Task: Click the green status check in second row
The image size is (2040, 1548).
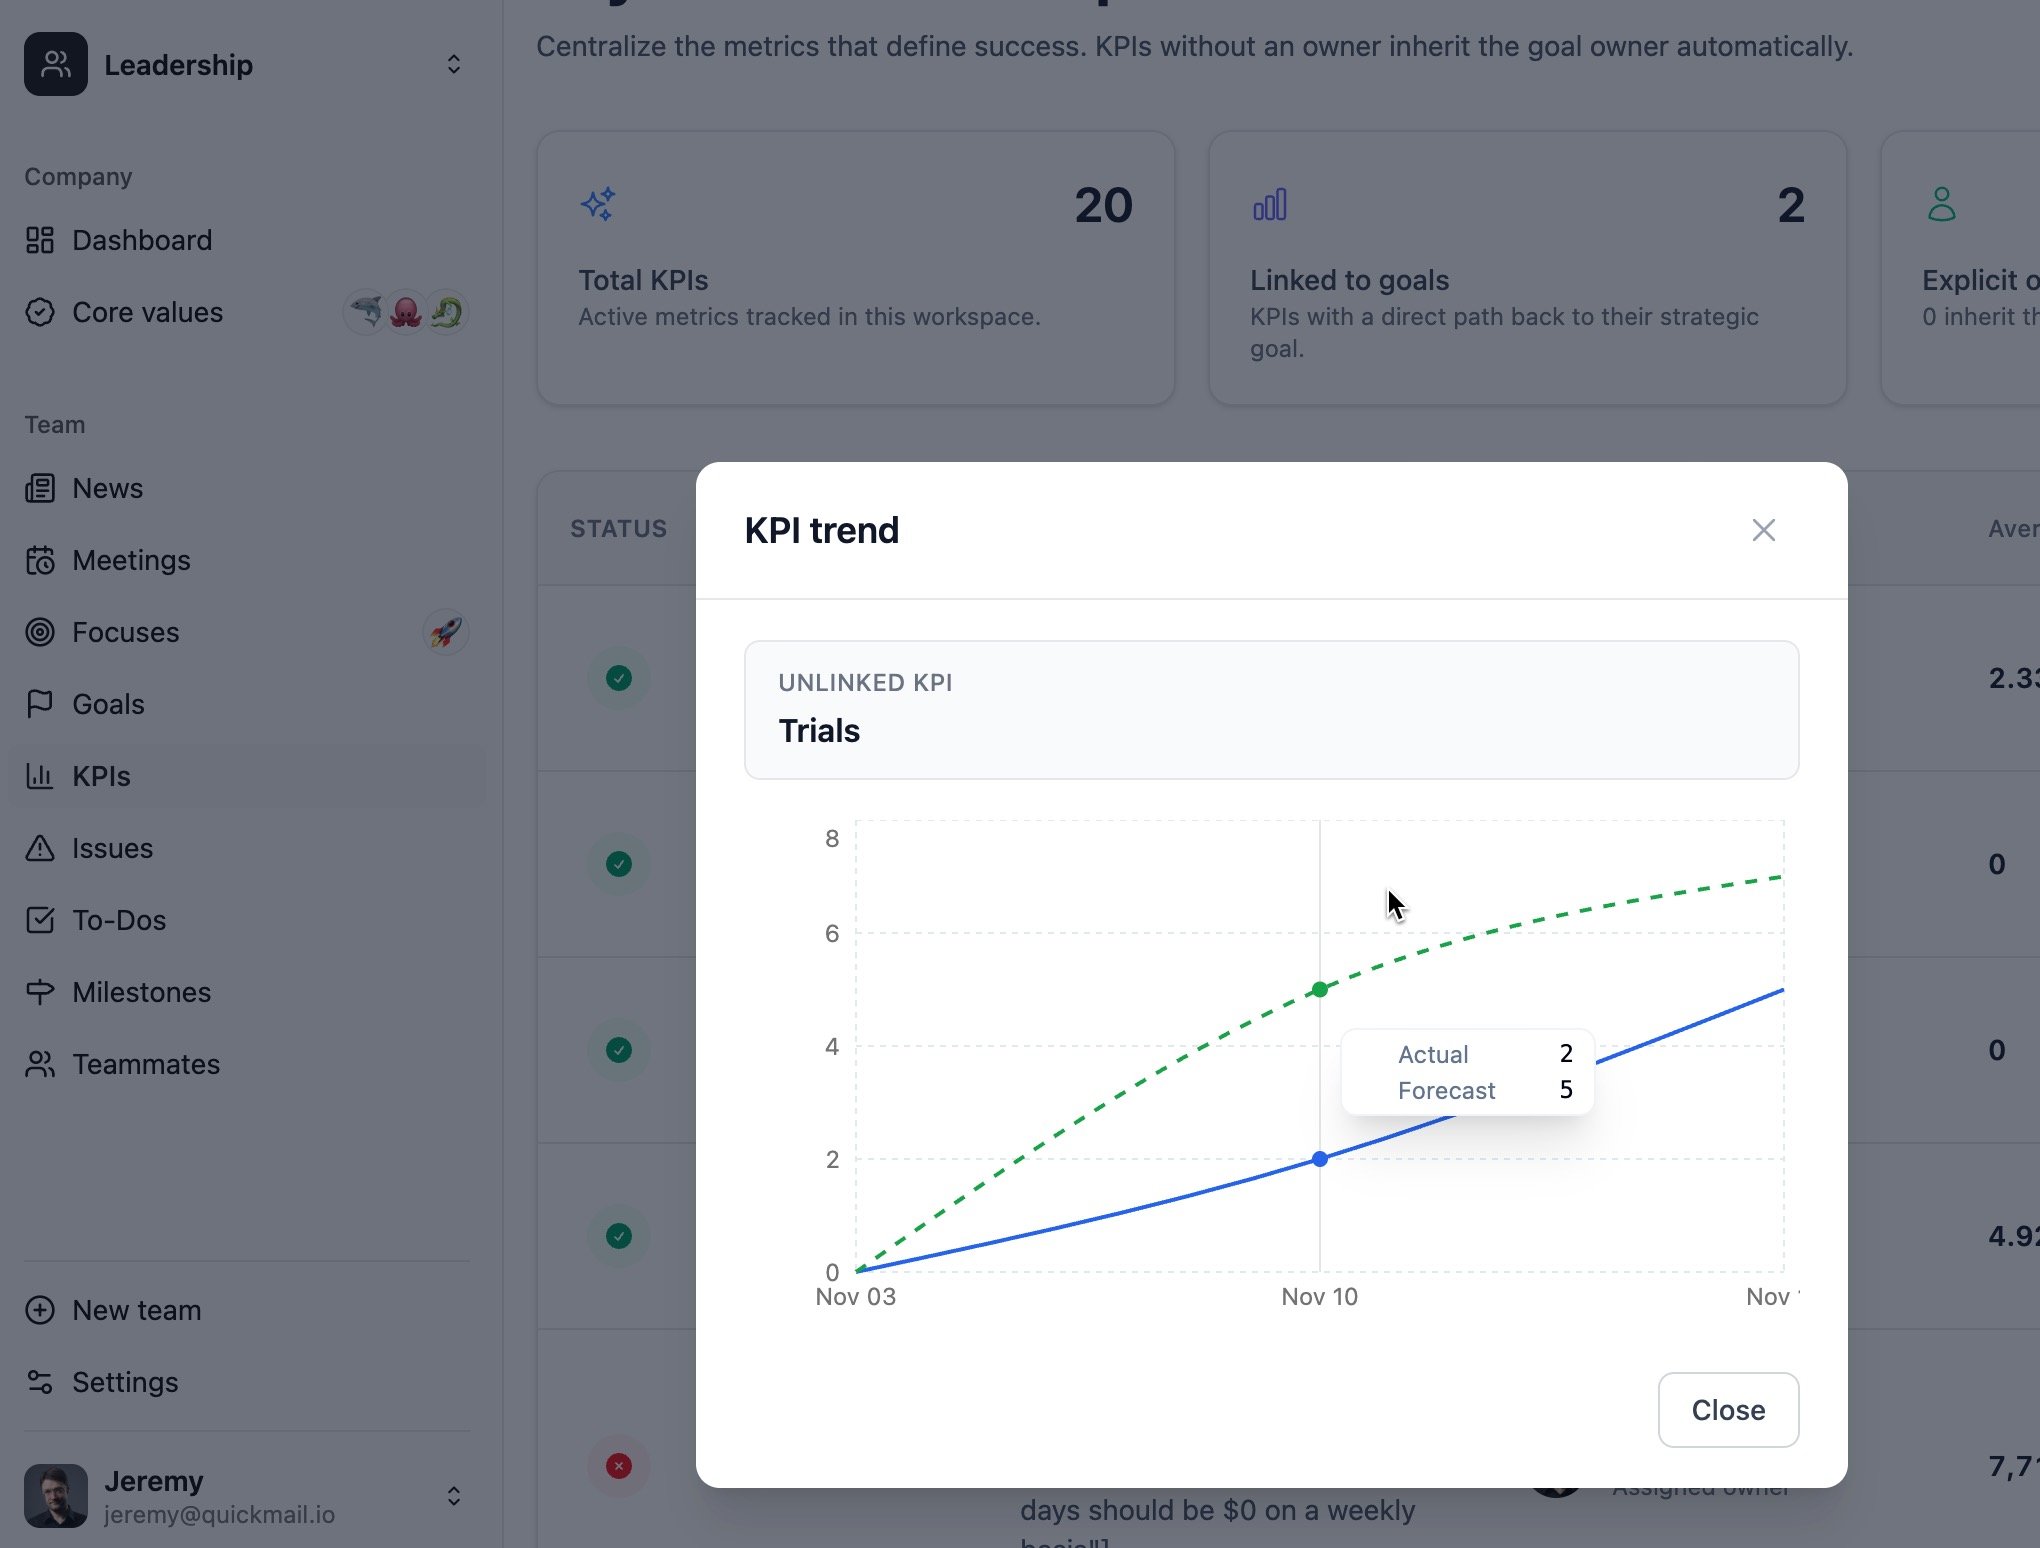Action: click(x=619, y=864)
